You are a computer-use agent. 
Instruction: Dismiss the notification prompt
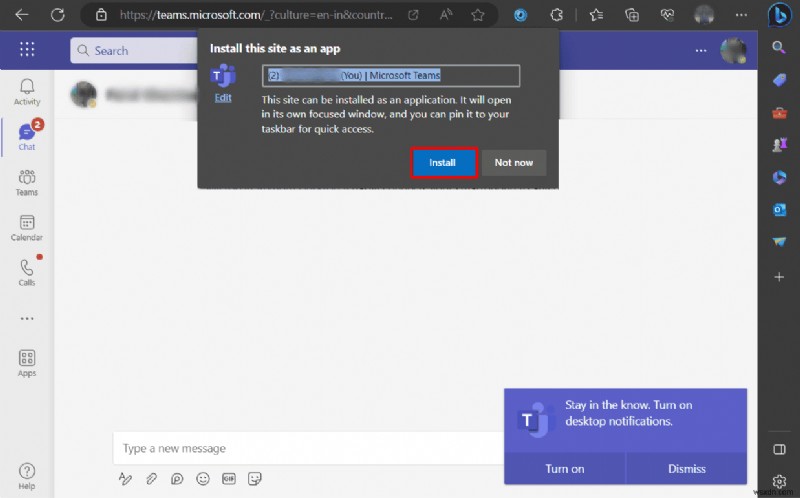[687, 468]
